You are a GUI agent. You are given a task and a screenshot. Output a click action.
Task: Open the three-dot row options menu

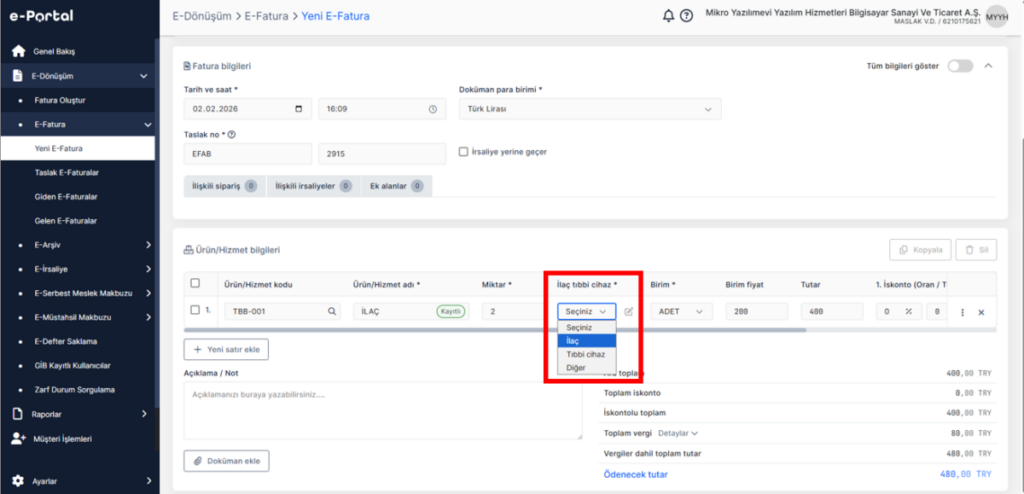(962, 312)
